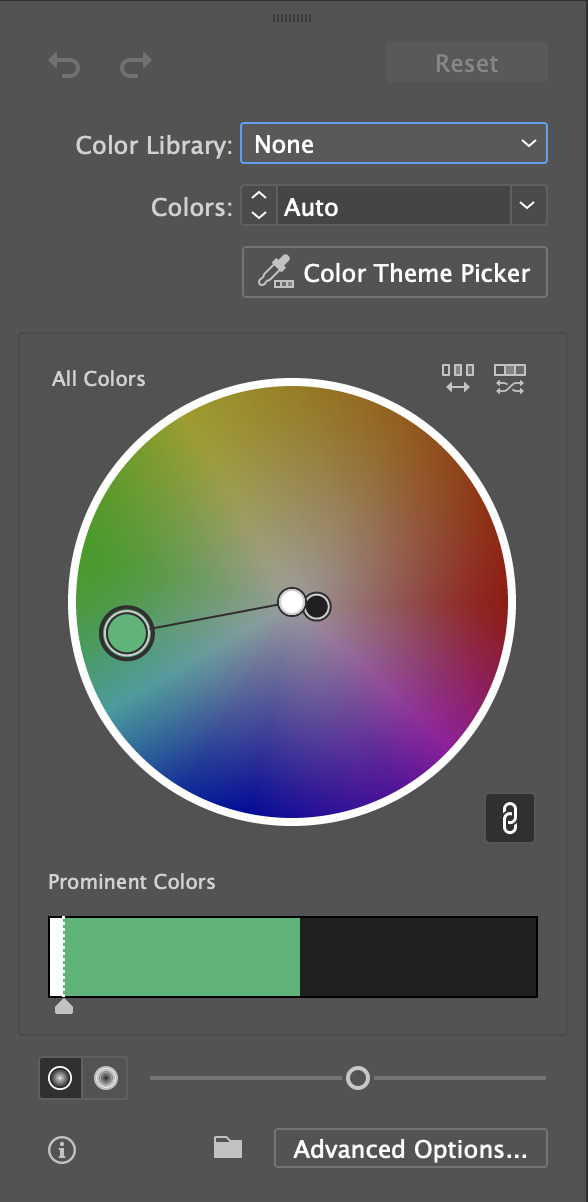588x1202 pixels.
Task: Click the change color order icon
Action: (457, 378)
